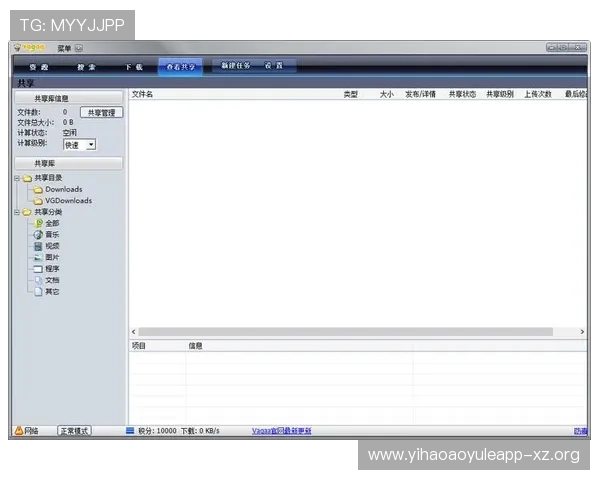
Task: Click the file list horizontal scrollbar thumb
Action: click(346, 332)
